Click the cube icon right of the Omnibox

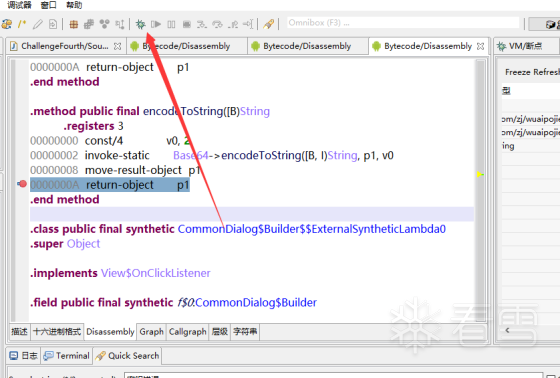[x=552, y=24]
